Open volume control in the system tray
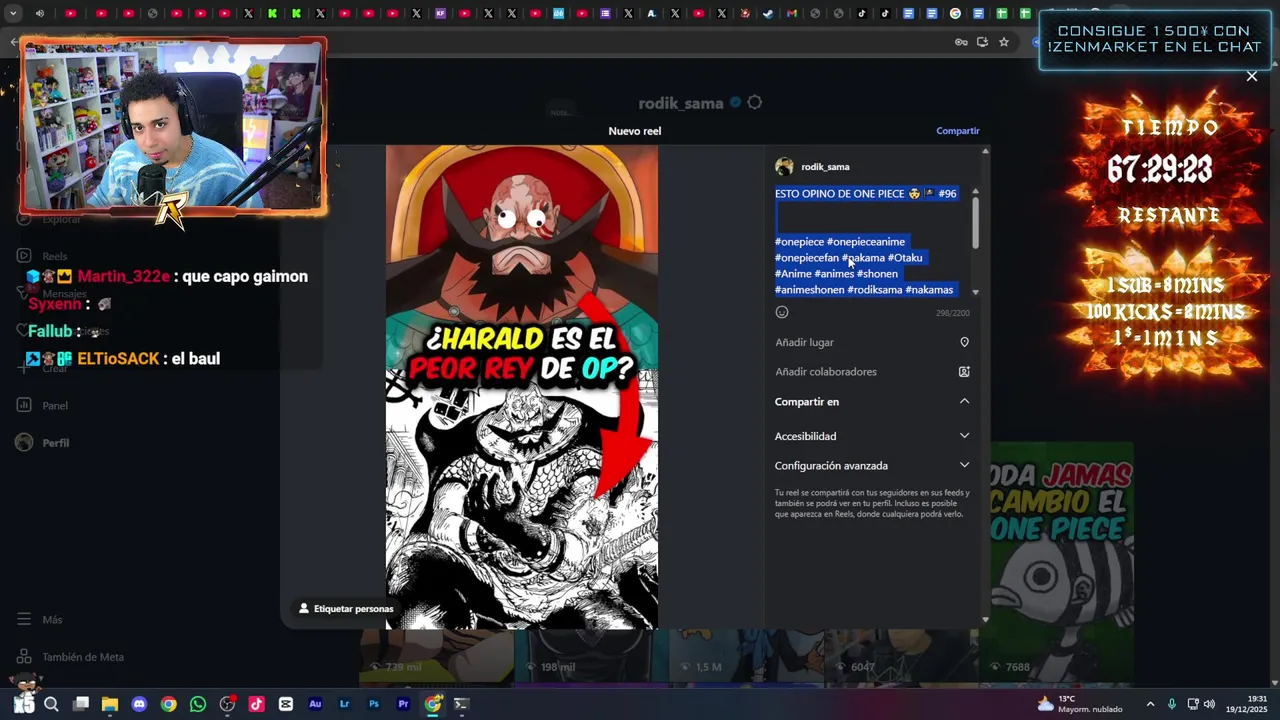This screenshot has width=1280, height=720. pyautogui.click(x=1209, y=704)
